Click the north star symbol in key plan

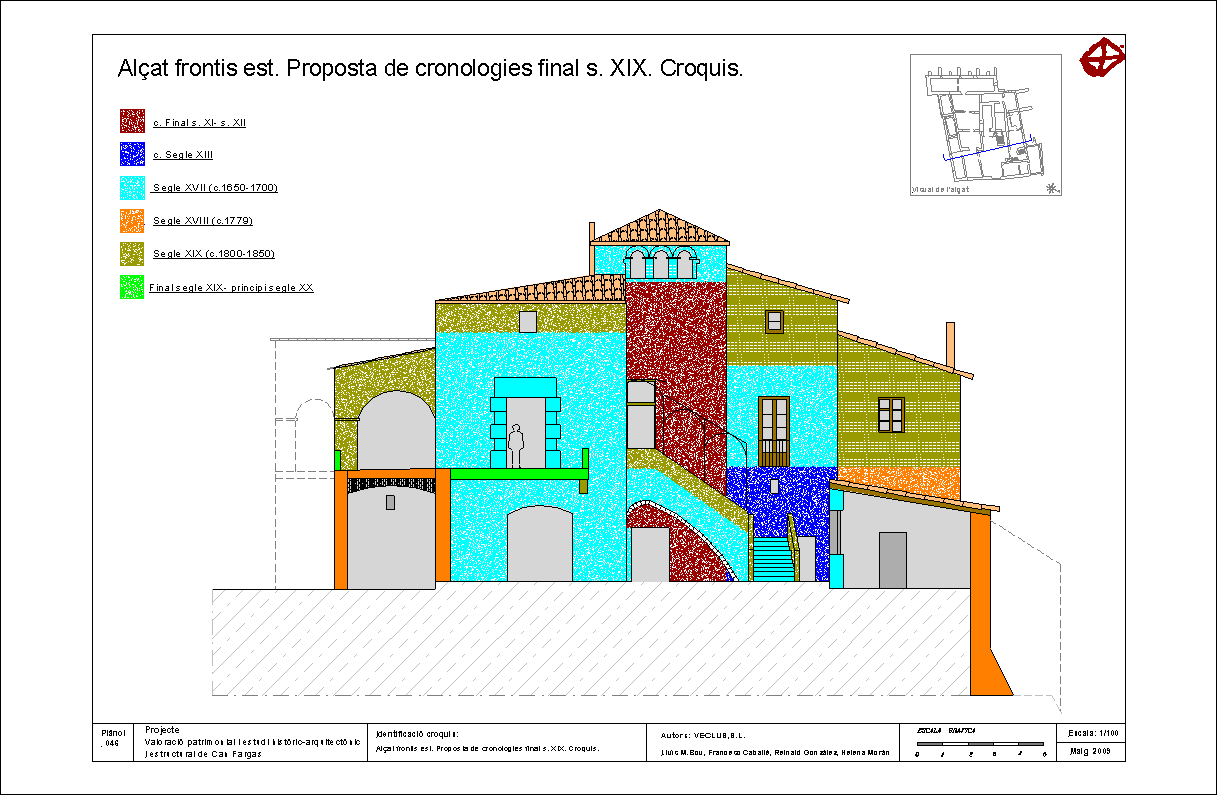click(x=1050, y=188)
